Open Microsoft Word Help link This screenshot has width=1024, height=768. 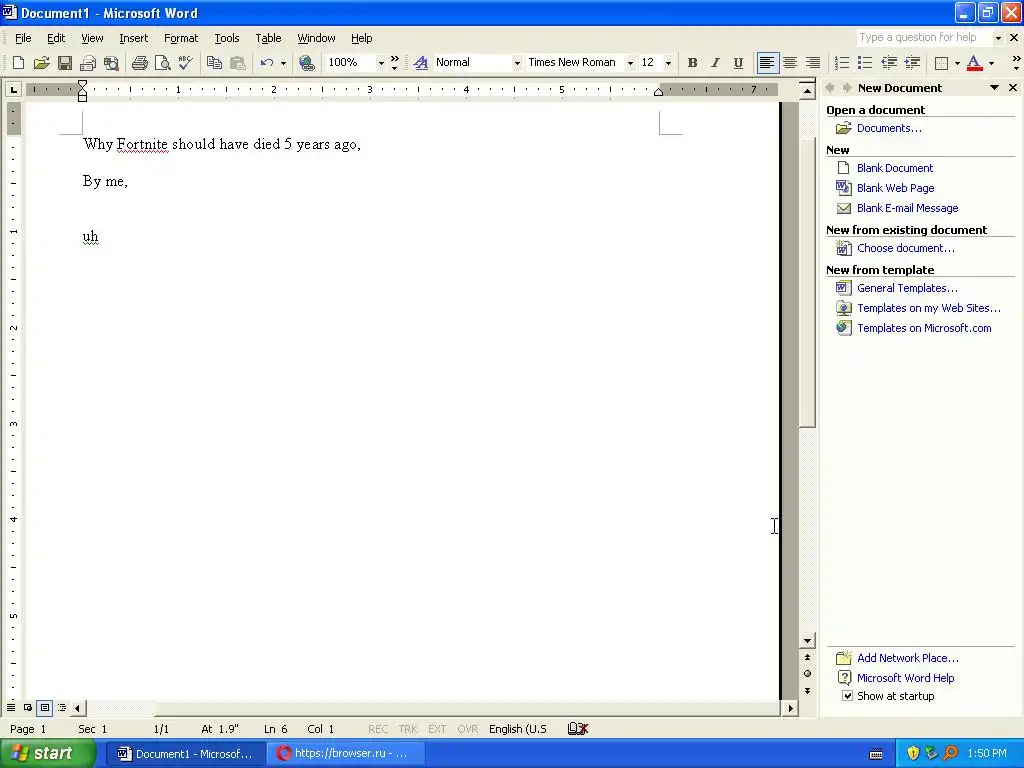click(x=905, y=678)
